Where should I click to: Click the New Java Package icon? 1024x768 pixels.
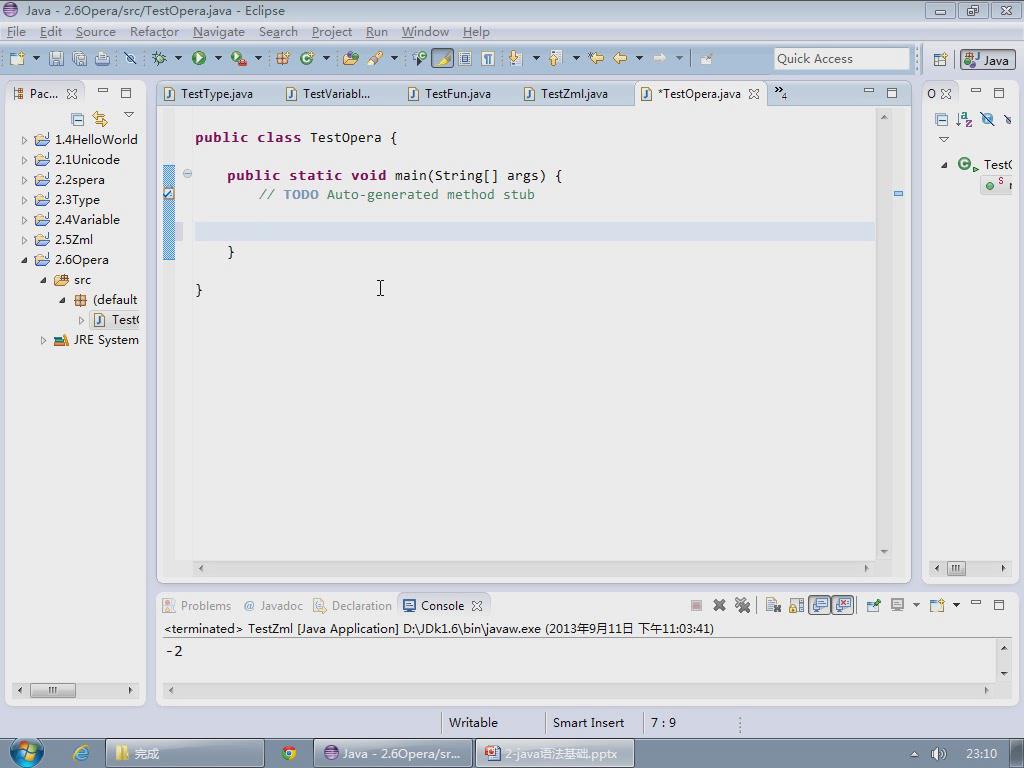(283, 59)
